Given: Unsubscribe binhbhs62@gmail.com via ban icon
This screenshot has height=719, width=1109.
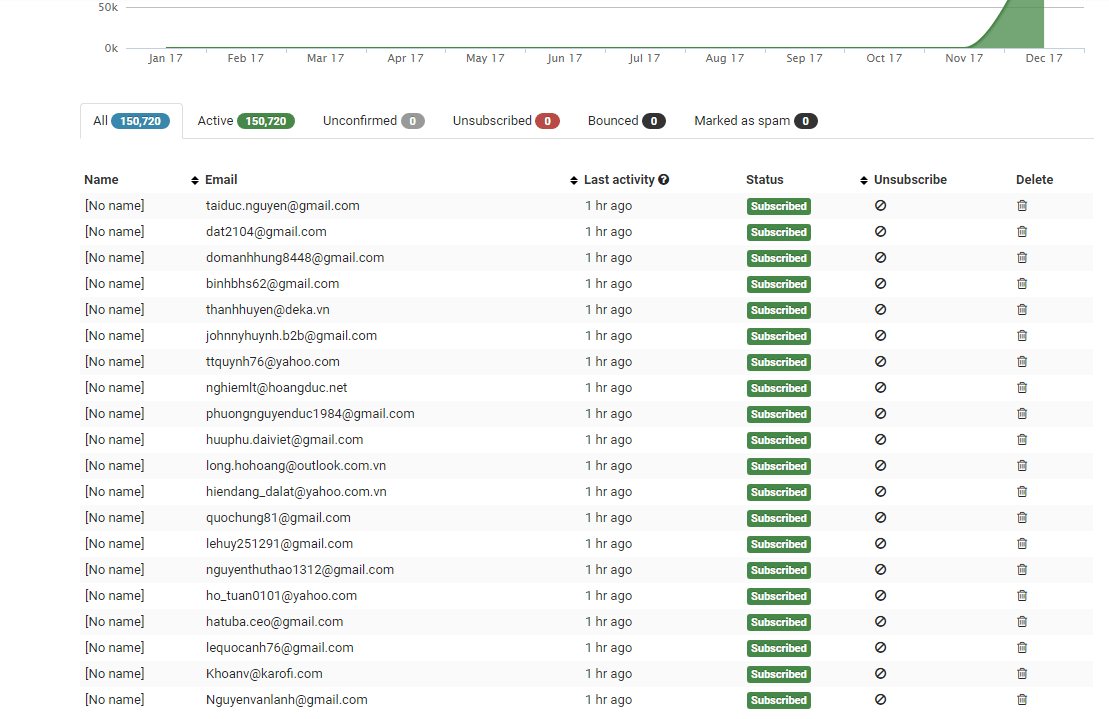Looking at the screenshot, I should [x=880, y=283].
